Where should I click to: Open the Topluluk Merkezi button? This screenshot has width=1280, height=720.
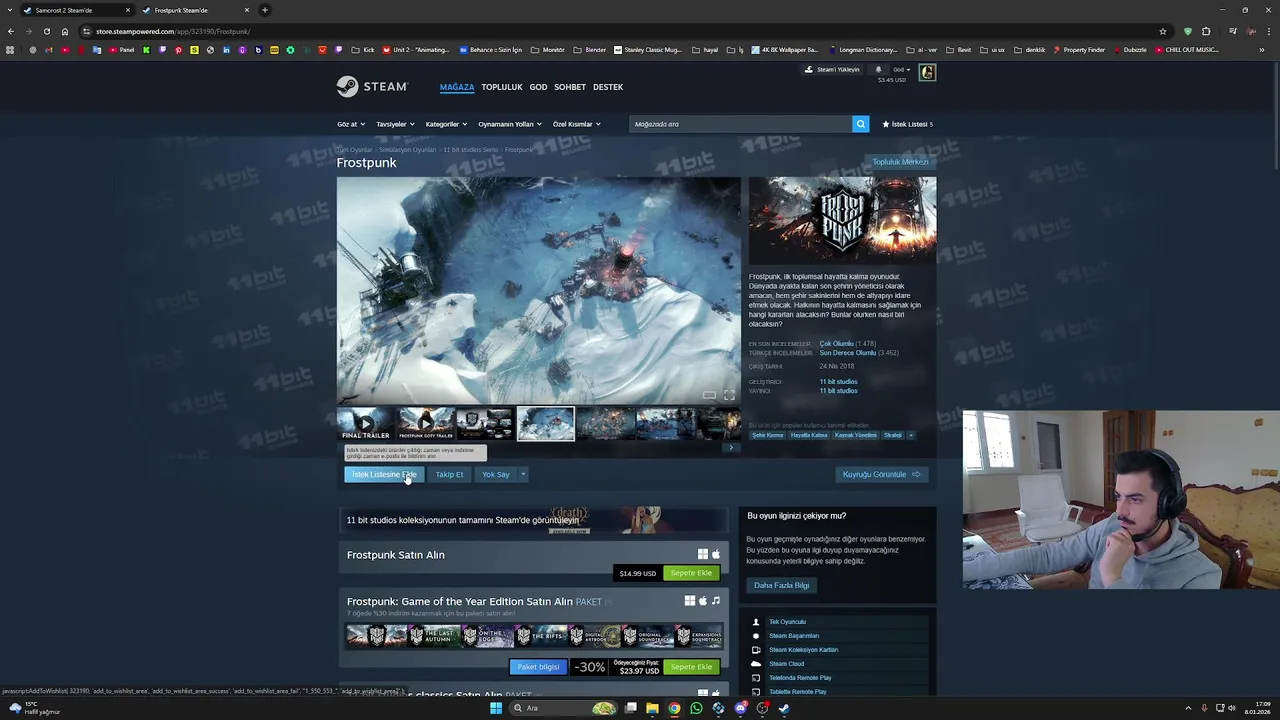point(900,162)
